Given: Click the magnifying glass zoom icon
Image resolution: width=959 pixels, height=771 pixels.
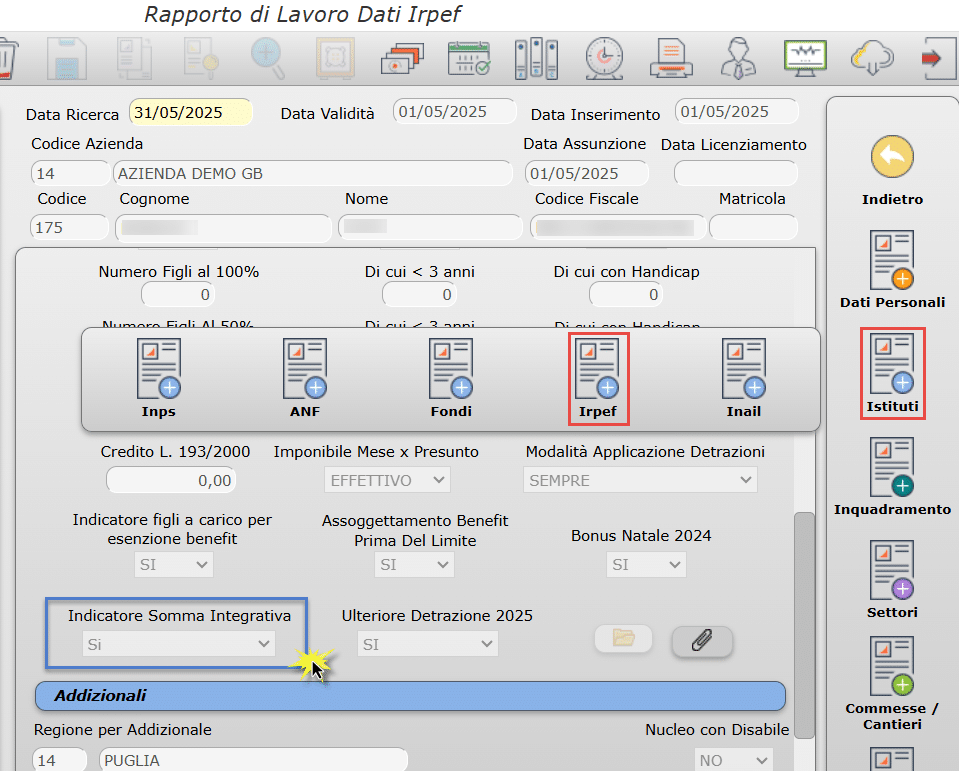Looking at the screenshot, I should [268, 59].
